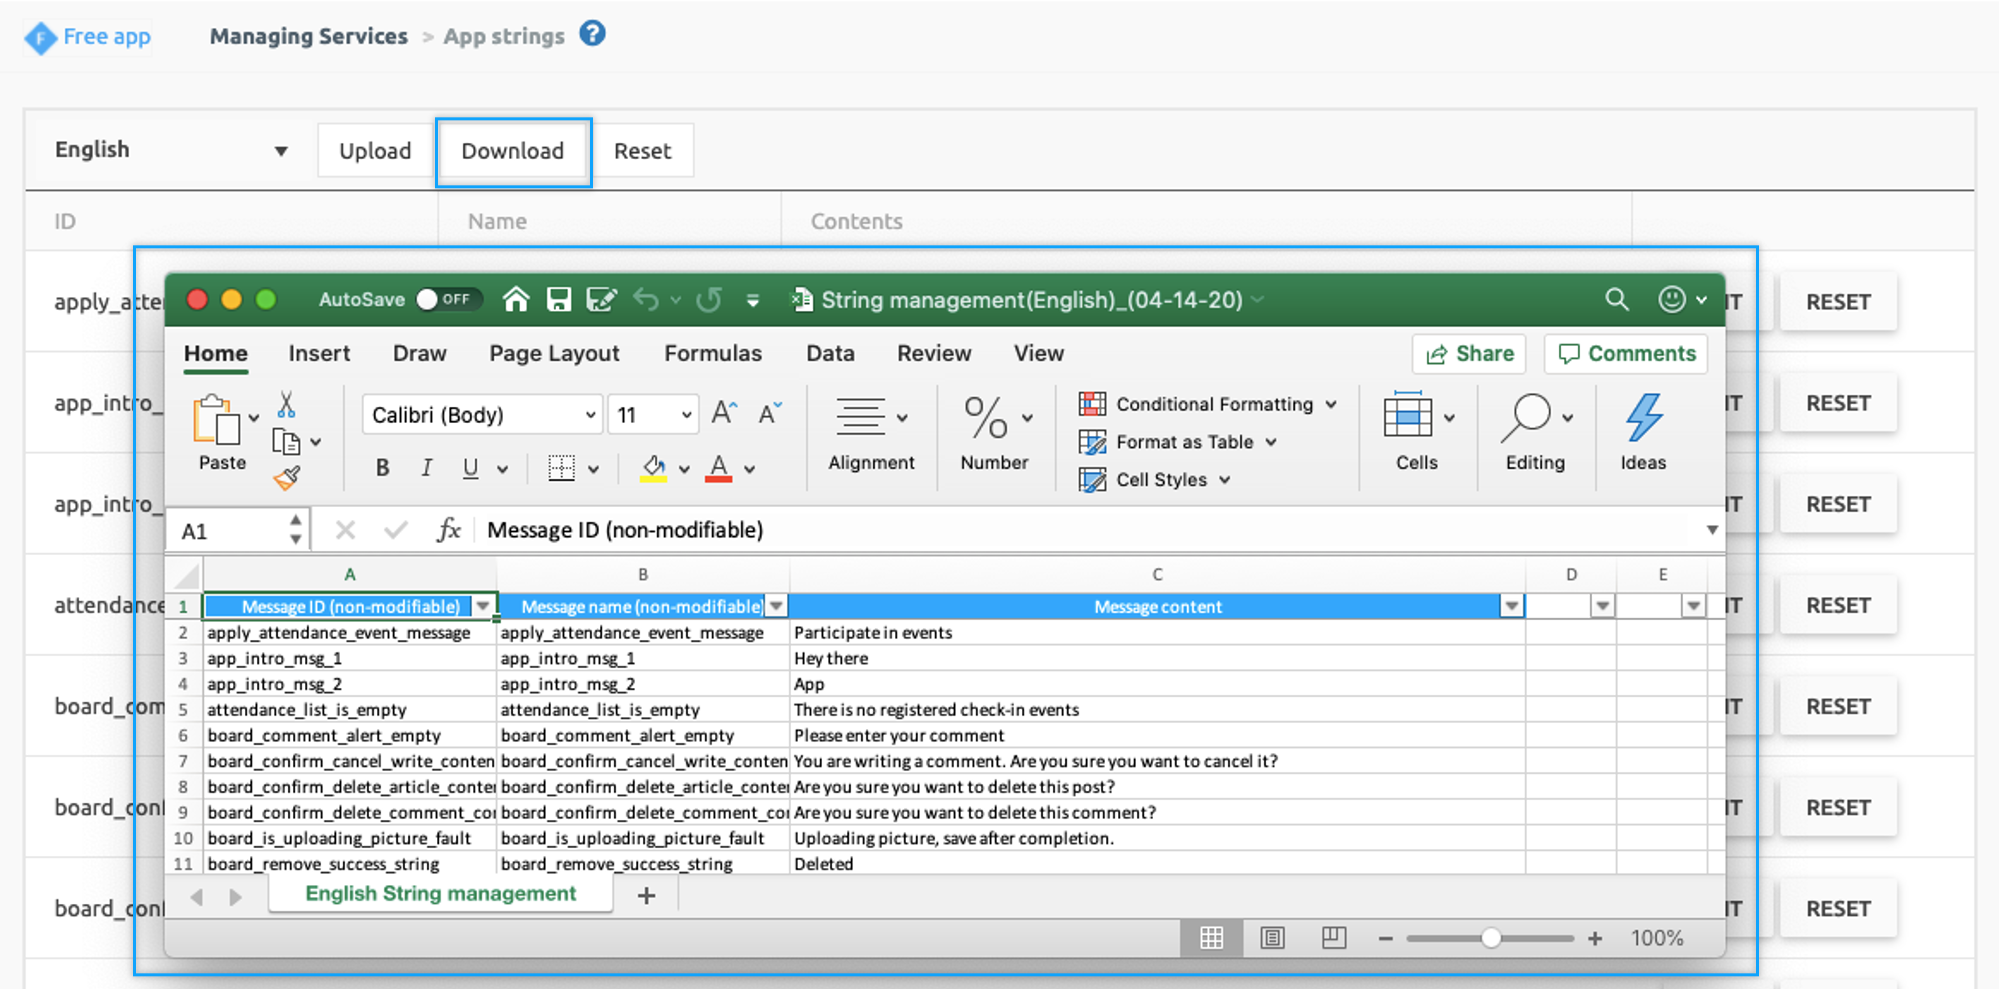Screen dimensions: 1999x989
Task: Open search with the magnifier icon
Action: coord(1616,299)
